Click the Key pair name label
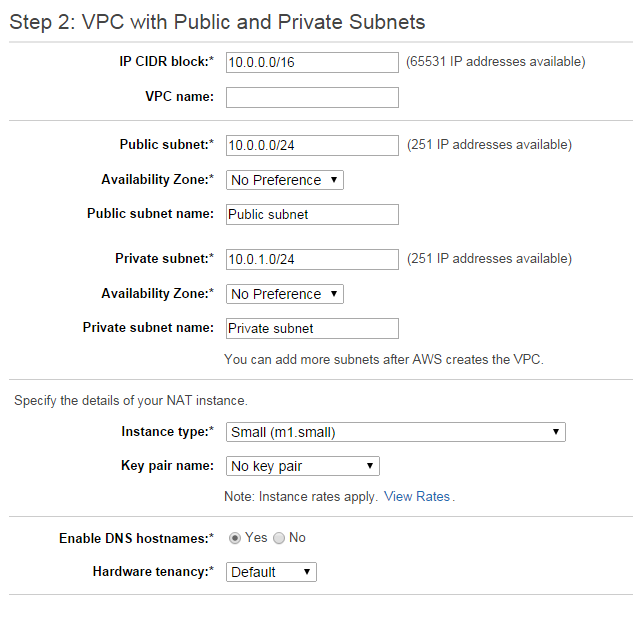This screenshot has height=619, width=633. click(166, 466)
